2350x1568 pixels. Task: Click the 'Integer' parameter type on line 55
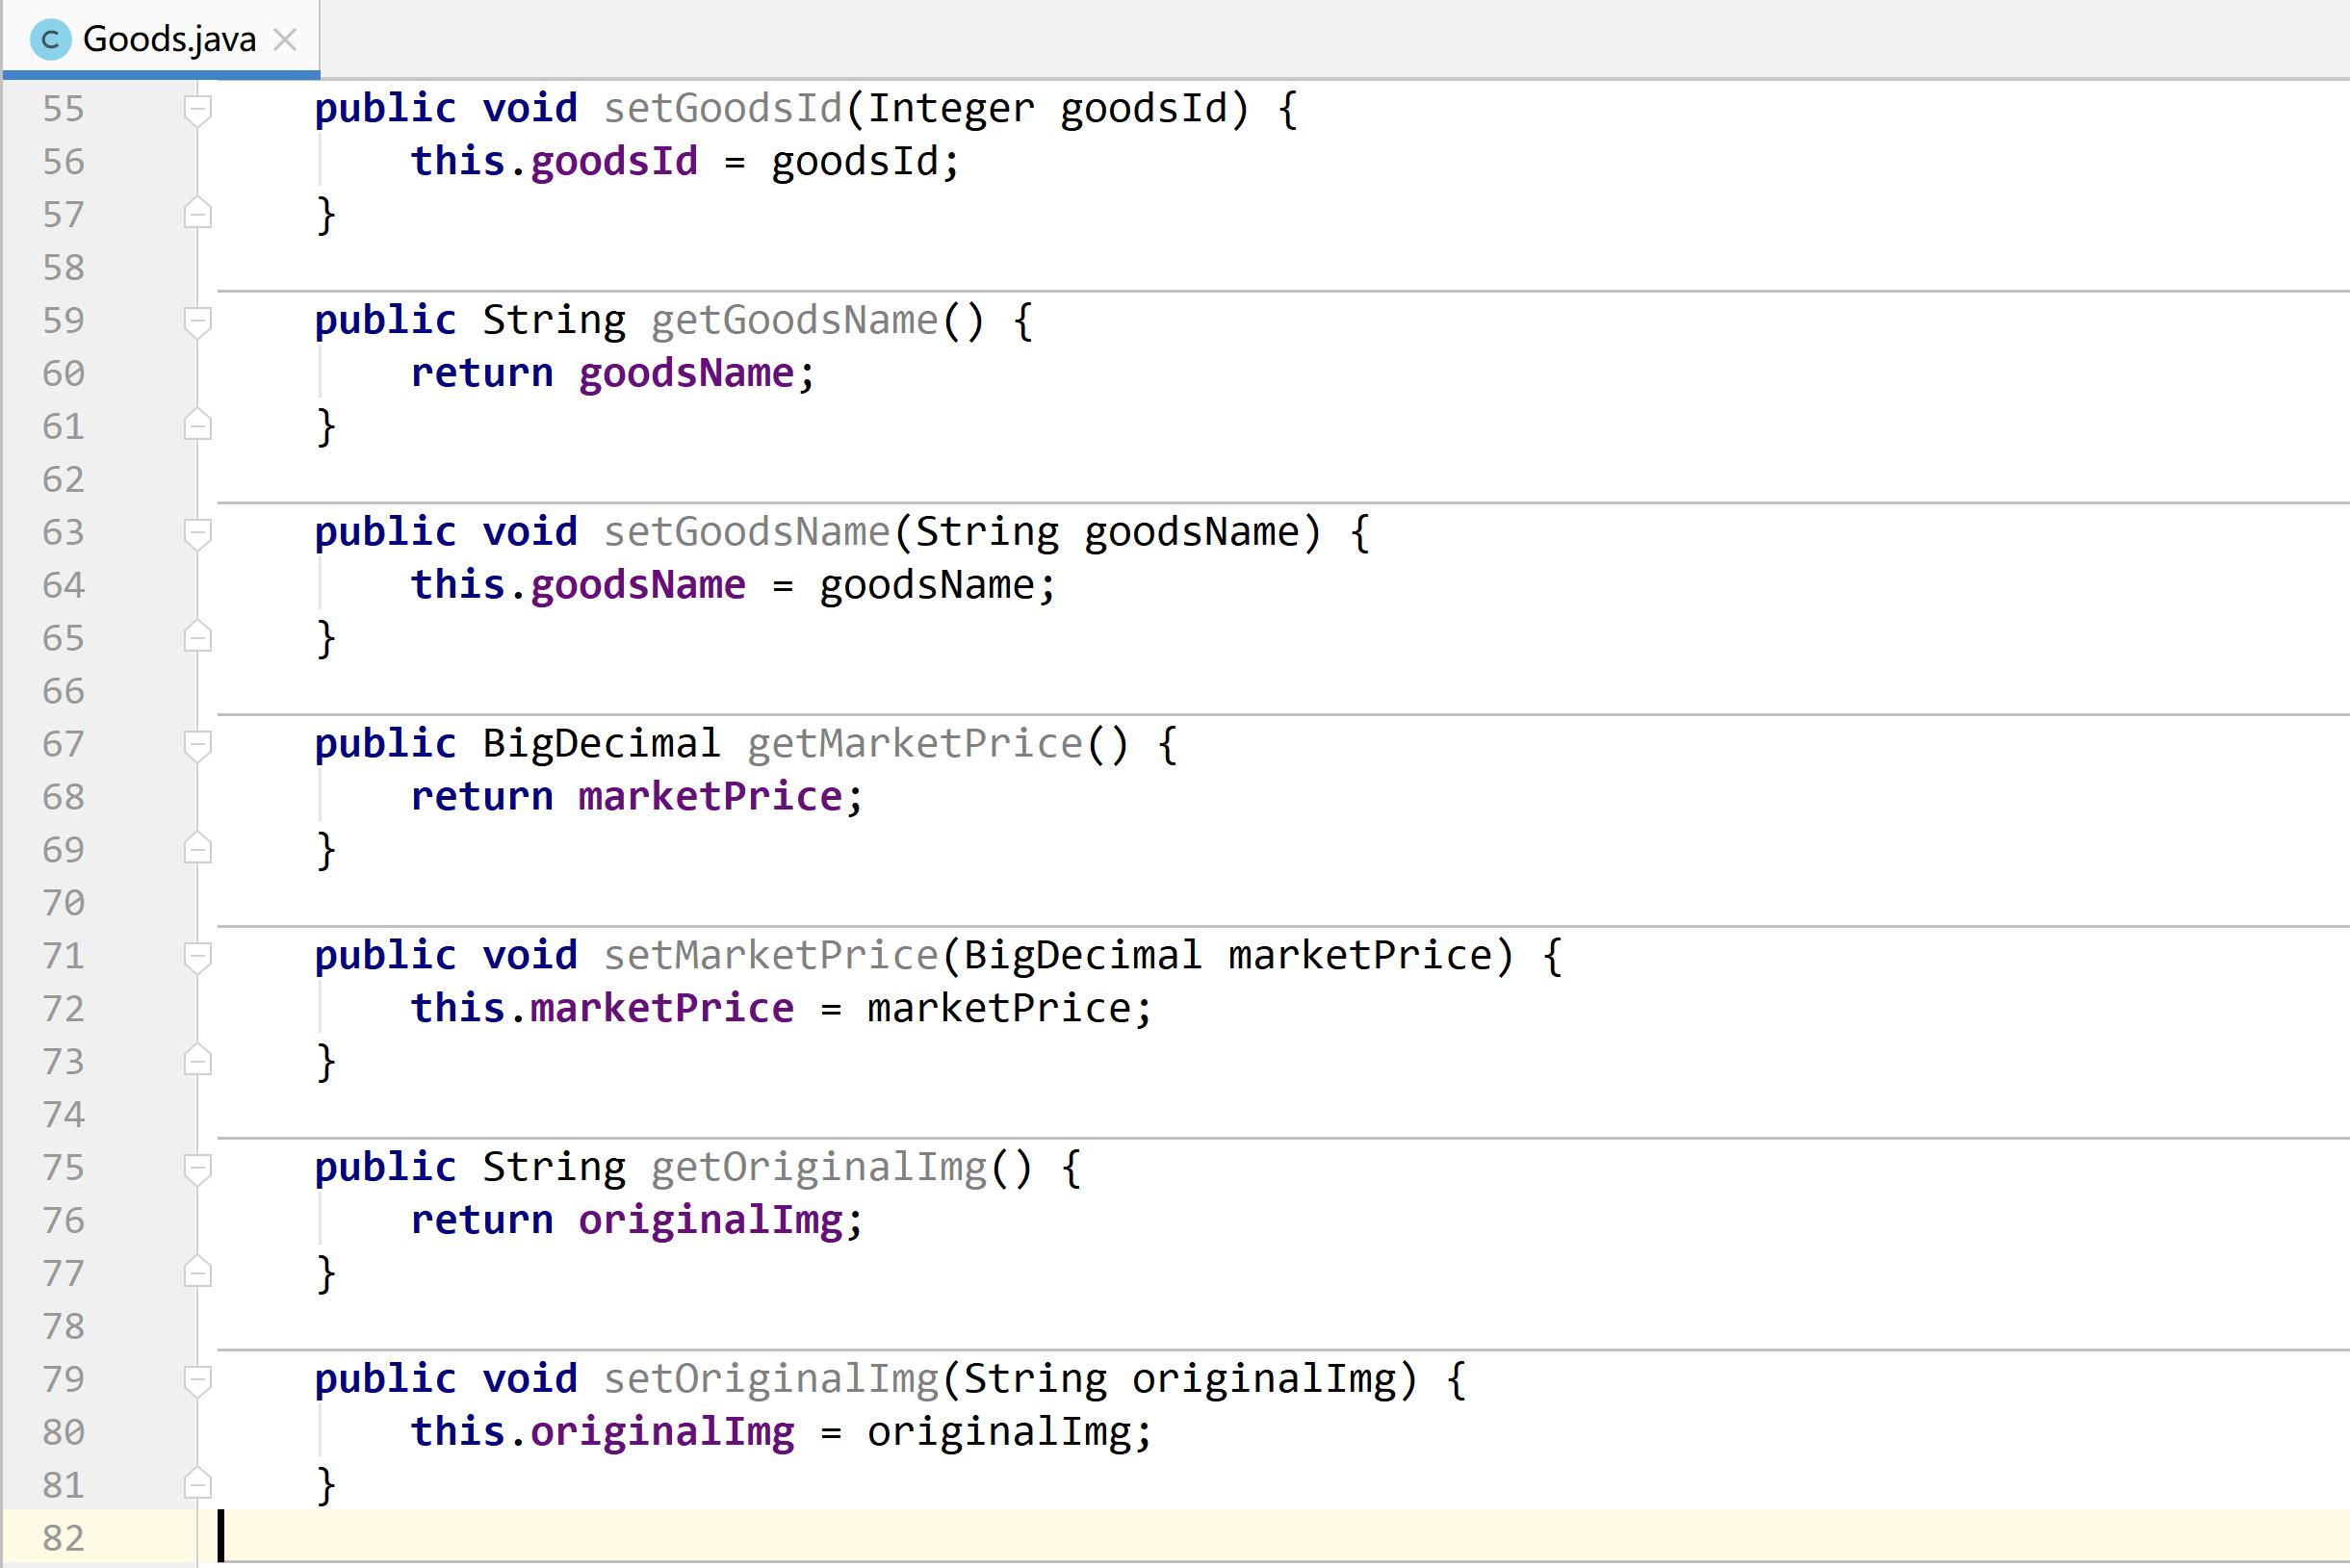[x=951, y=108]
